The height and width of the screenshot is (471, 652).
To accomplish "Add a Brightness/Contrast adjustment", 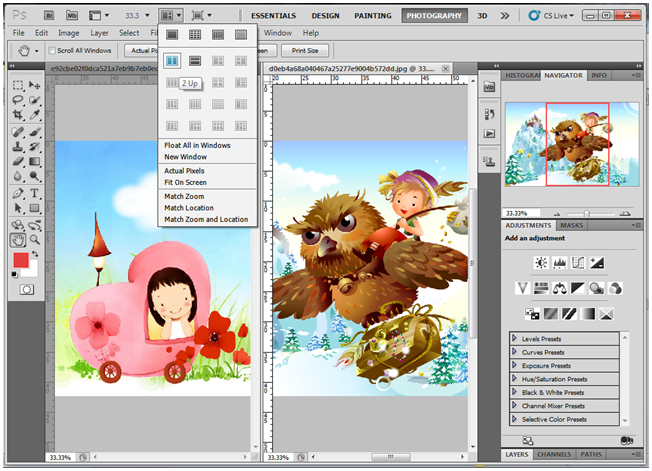I will coord(541,263).
